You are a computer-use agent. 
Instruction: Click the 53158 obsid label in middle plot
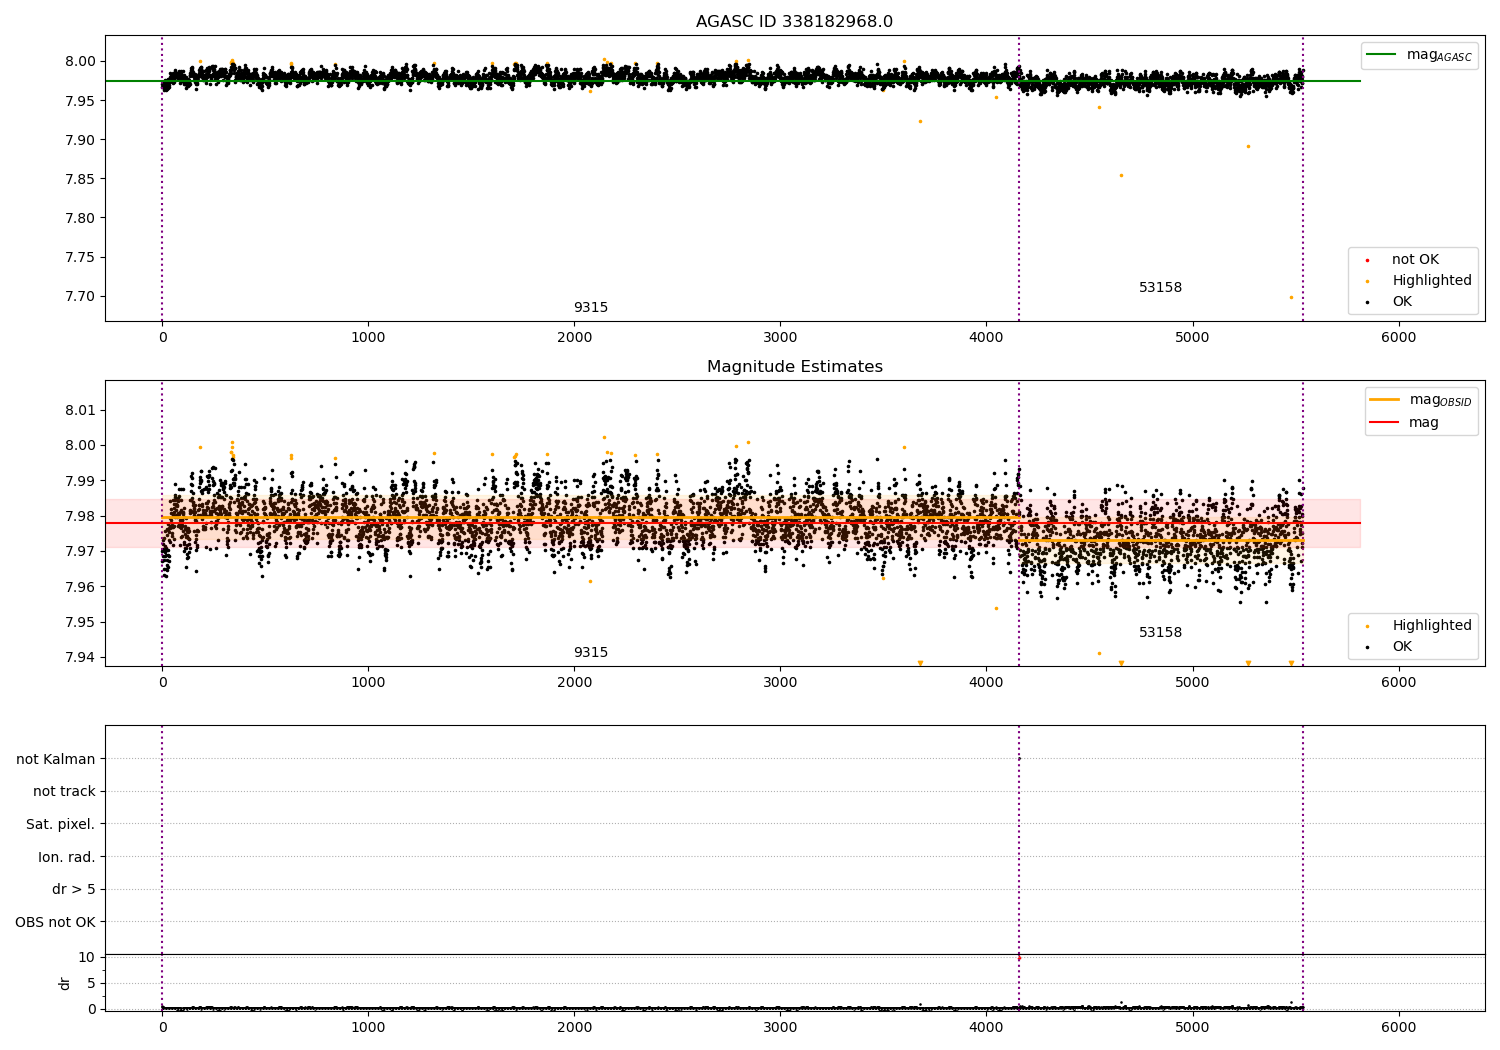pos(1160,633)
